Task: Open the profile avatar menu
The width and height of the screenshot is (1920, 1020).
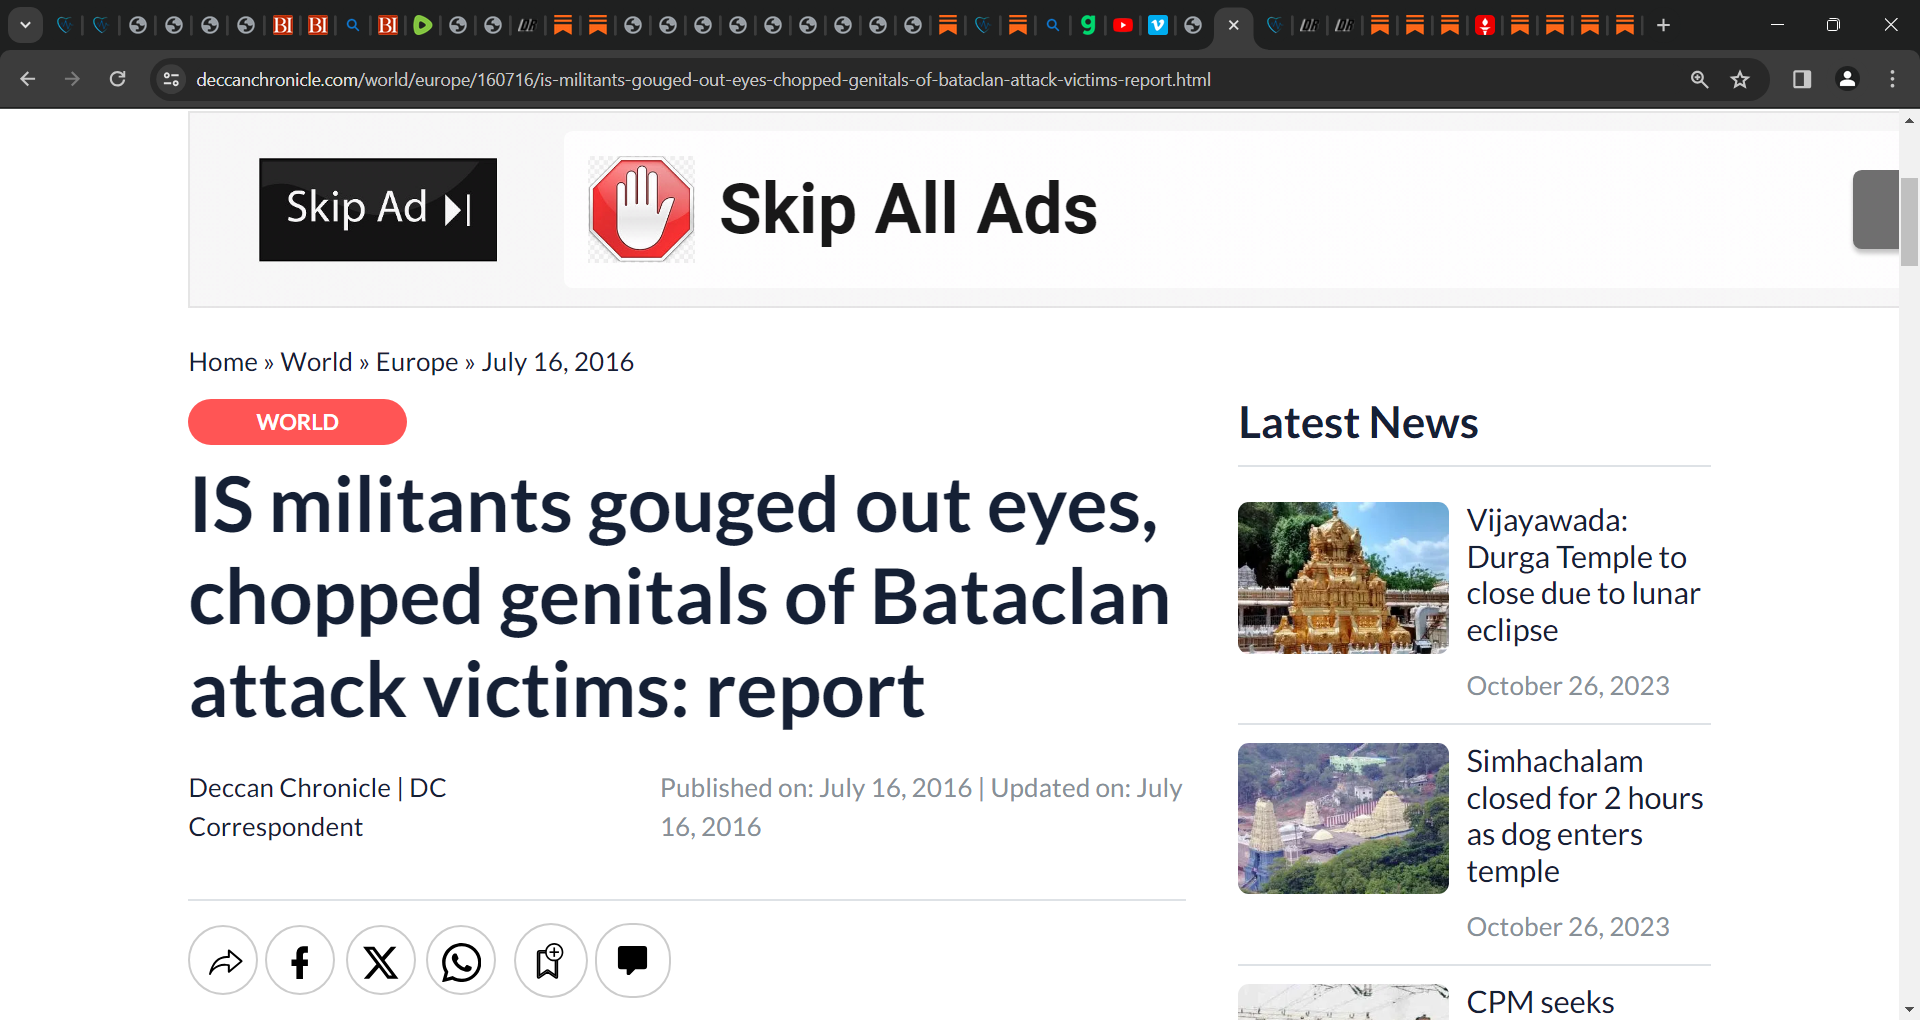Action: point(1847,79)
